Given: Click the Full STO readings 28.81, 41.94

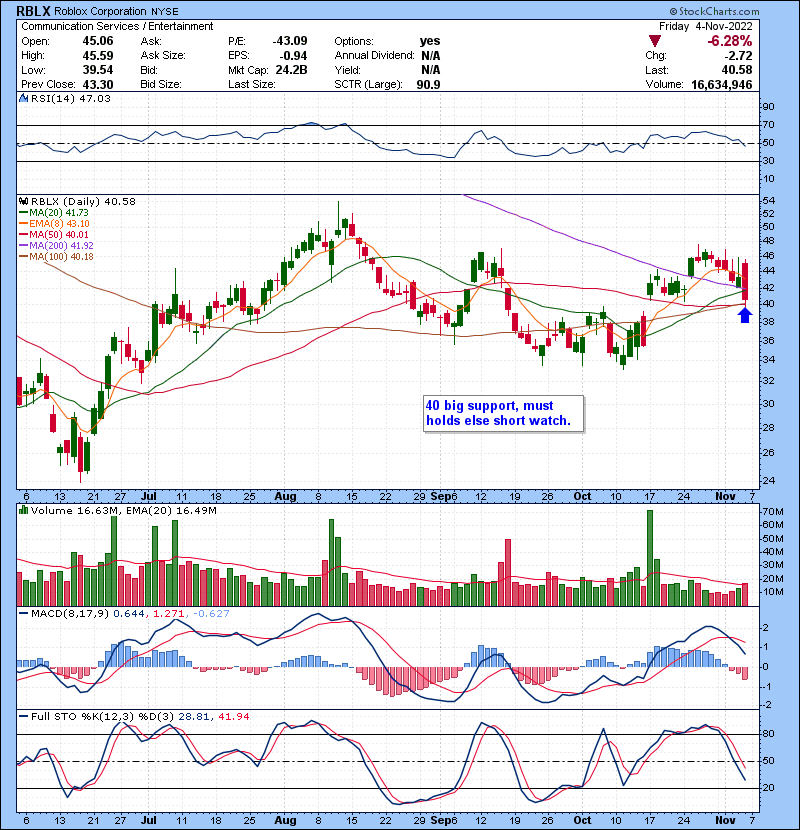Looking at the screenshot, I should point(214,717).
